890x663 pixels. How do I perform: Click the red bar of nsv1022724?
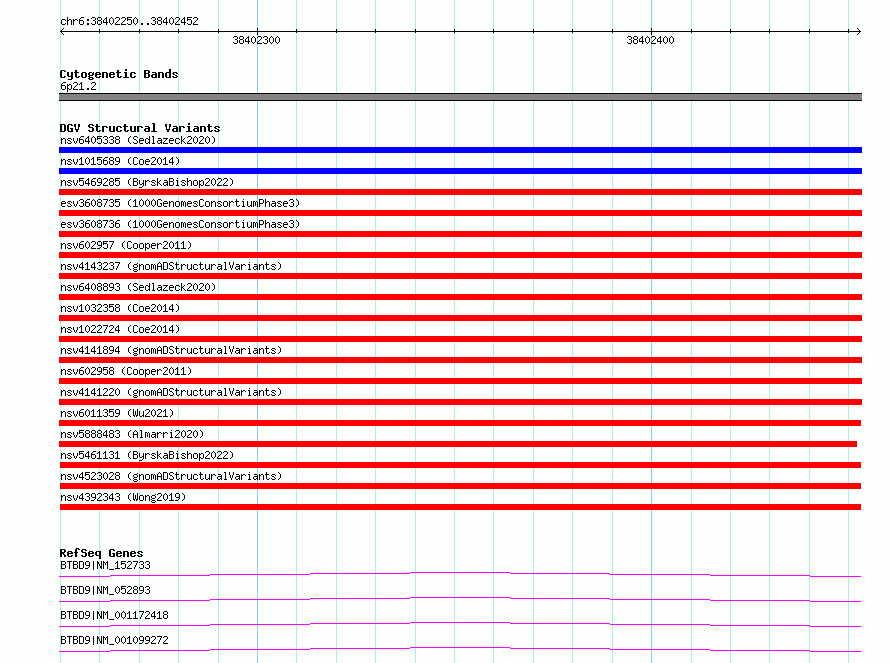tap(460, 339)
